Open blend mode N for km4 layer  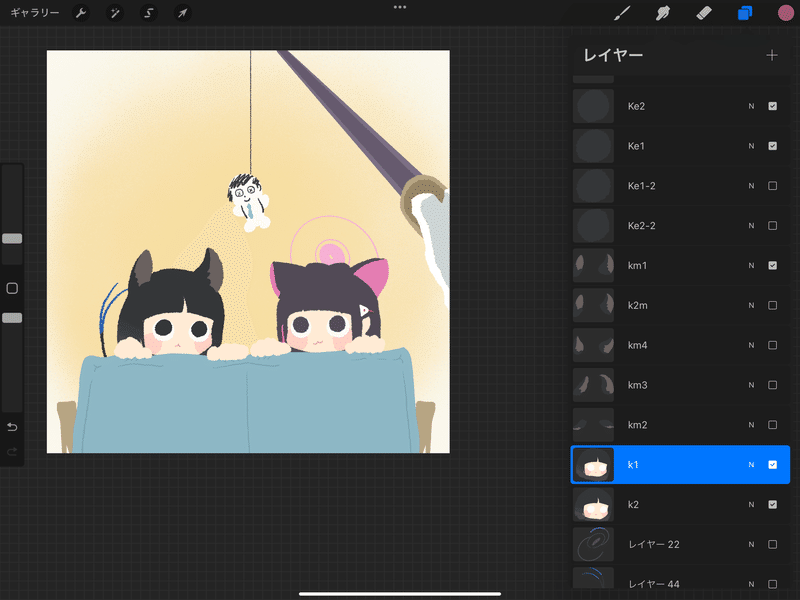(751, 345)
